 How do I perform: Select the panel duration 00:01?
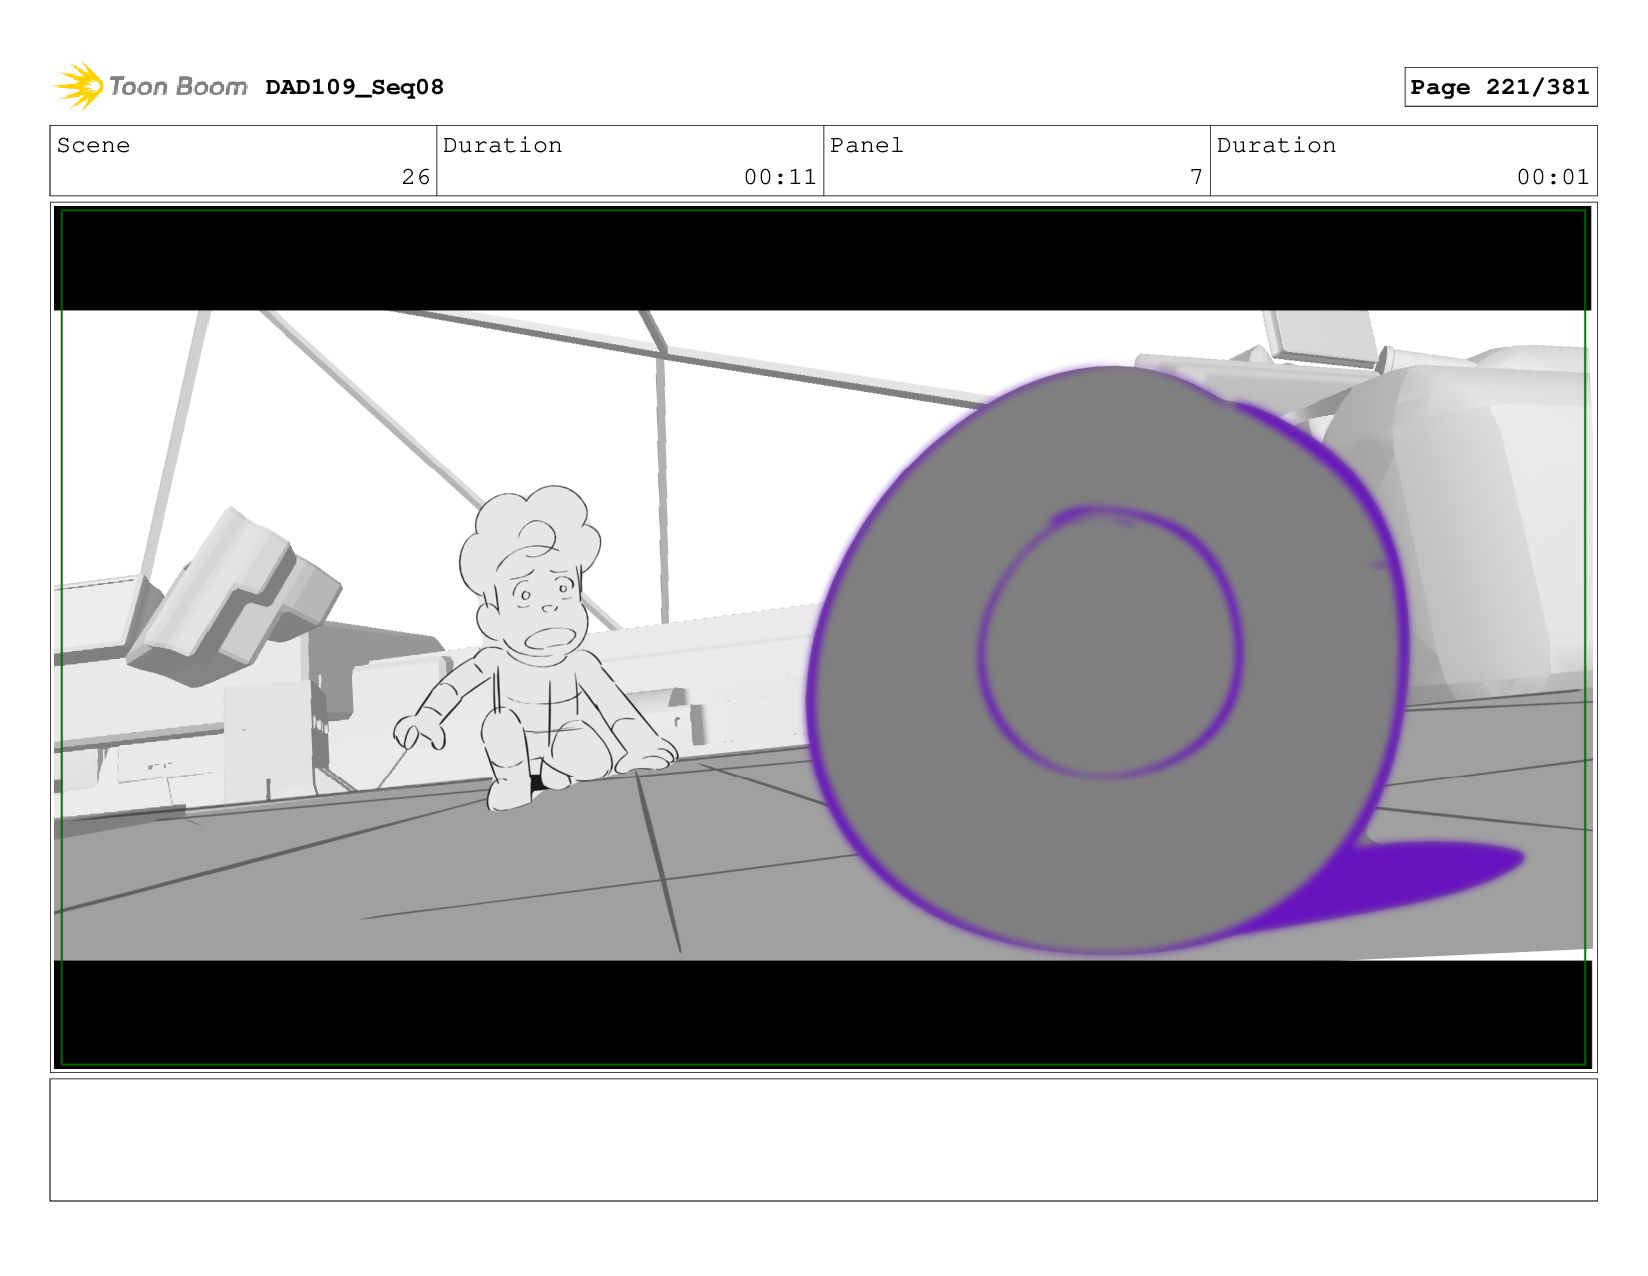[1553, 177]
